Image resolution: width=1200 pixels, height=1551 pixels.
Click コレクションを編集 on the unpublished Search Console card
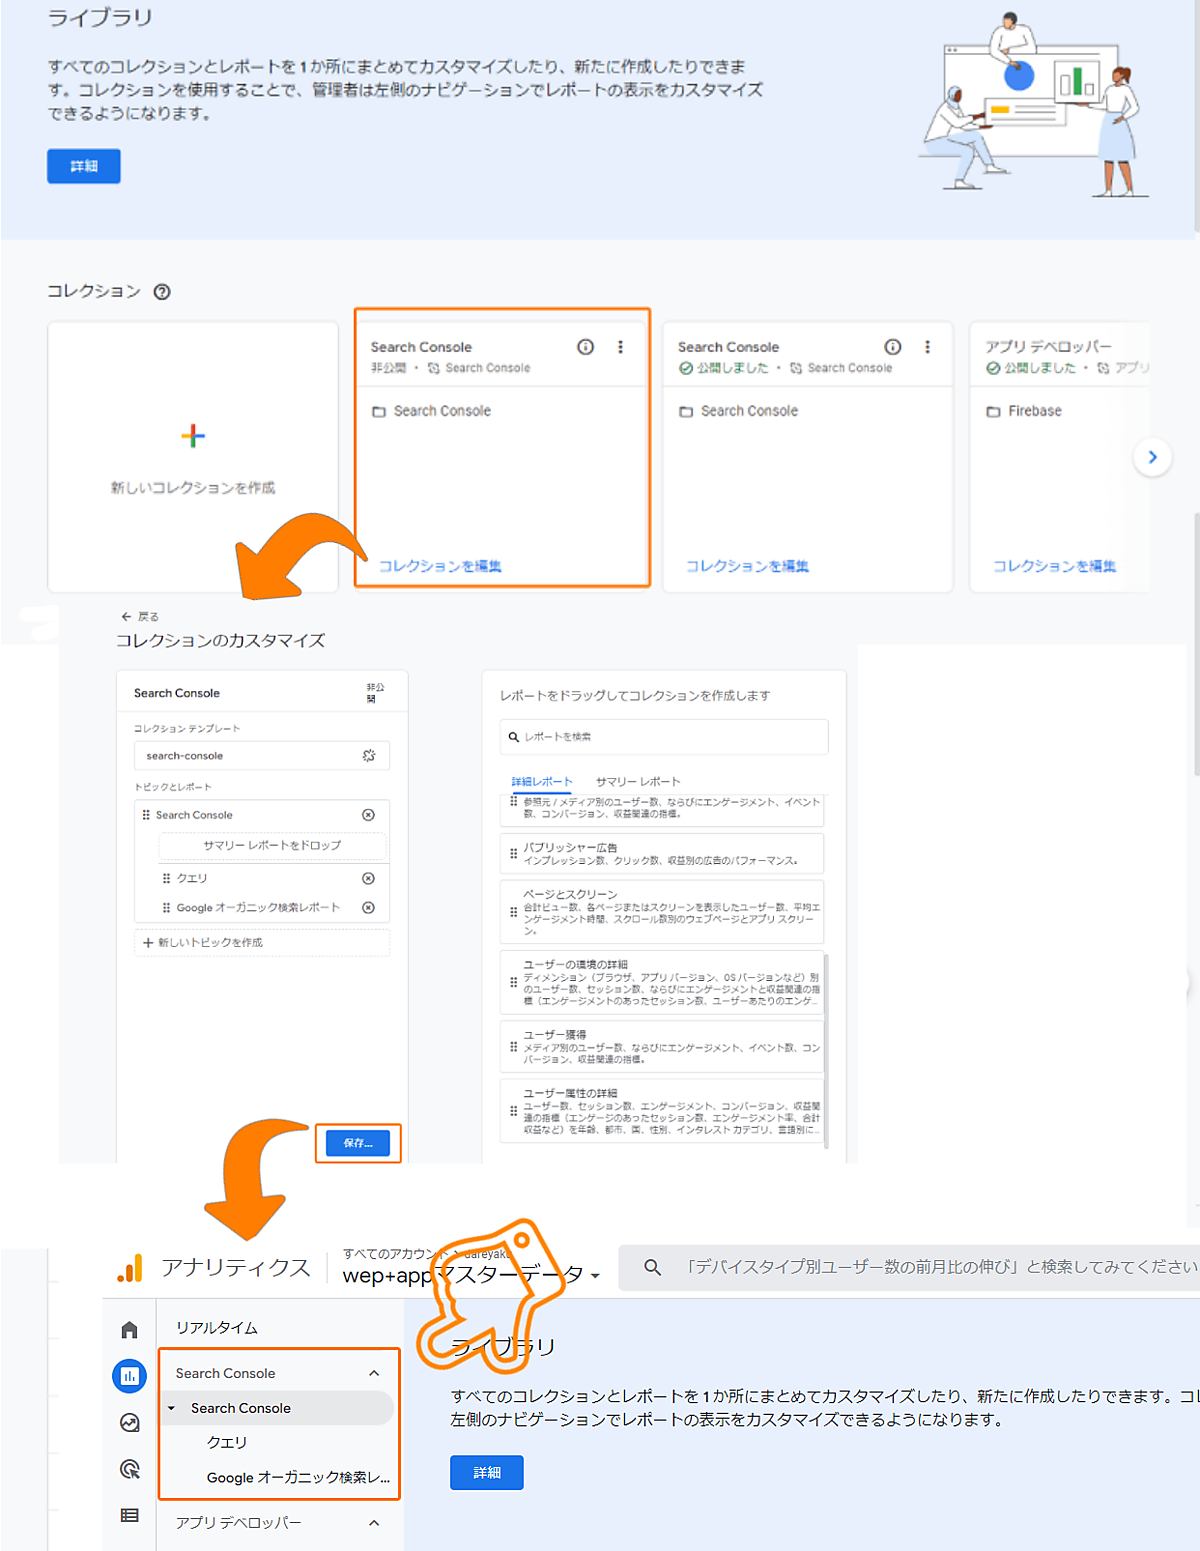[x=440, y=566]
